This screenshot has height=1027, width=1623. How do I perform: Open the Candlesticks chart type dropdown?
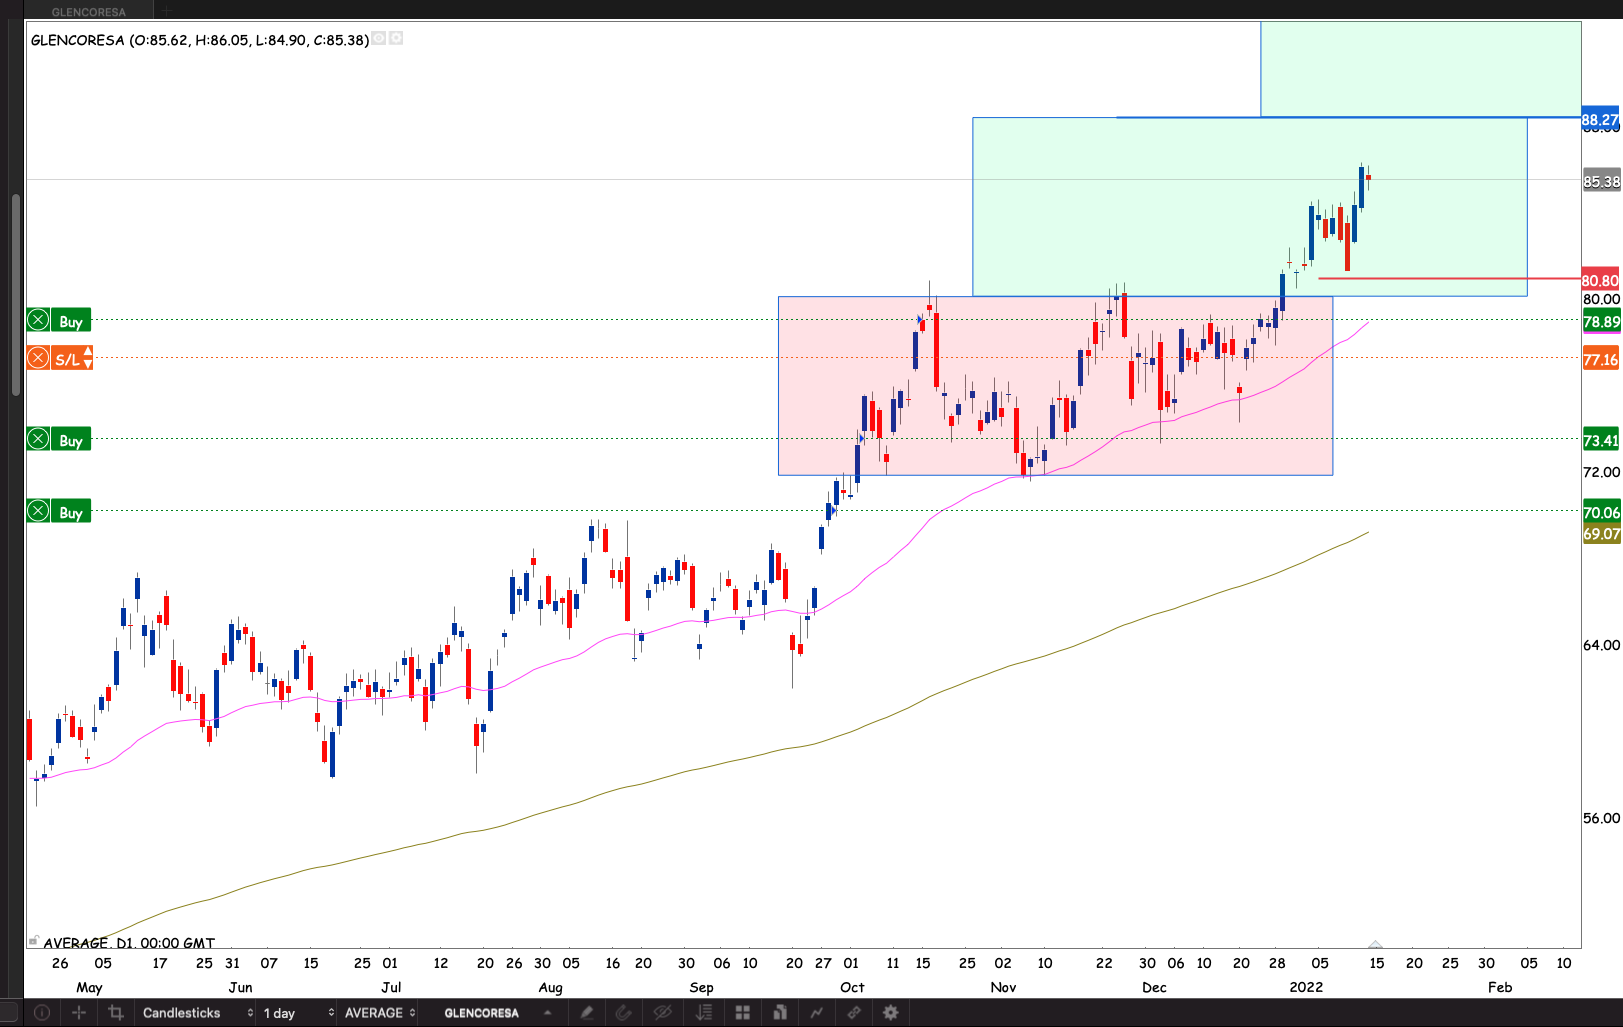click(x=197, y=1013)
